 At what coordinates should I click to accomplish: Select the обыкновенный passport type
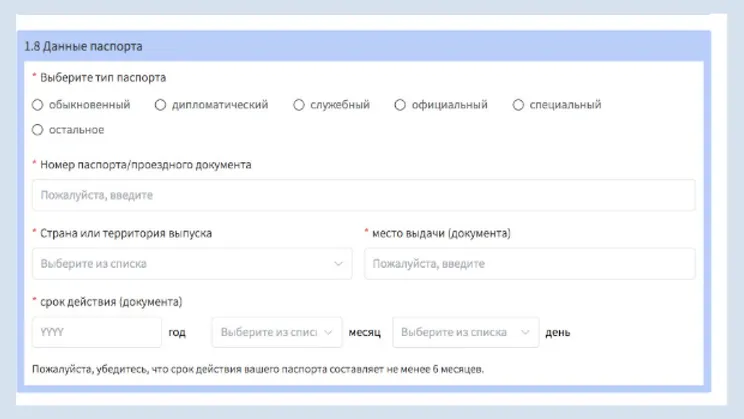[37, 105]
